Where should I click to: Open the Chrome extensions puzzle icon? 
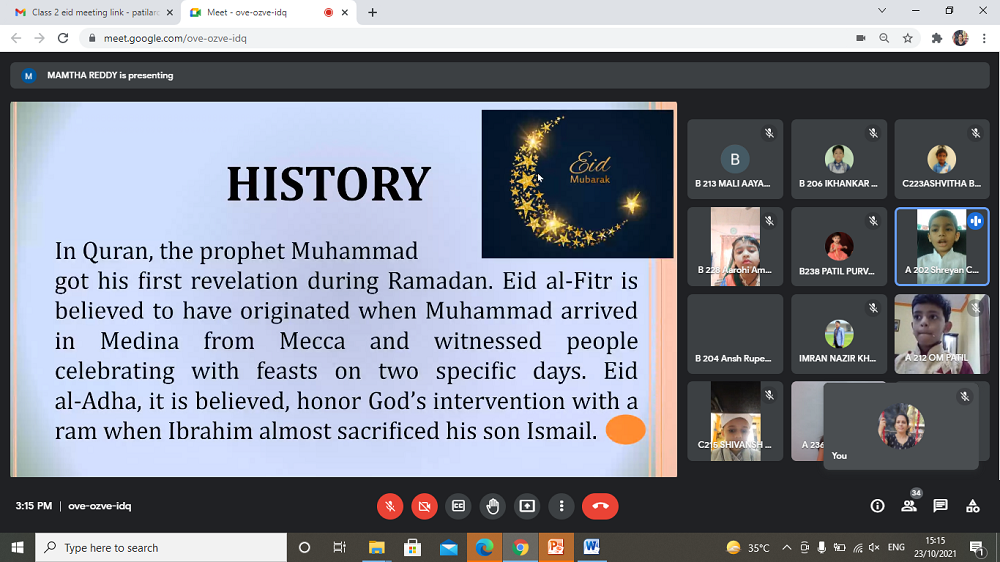[936, 38]
